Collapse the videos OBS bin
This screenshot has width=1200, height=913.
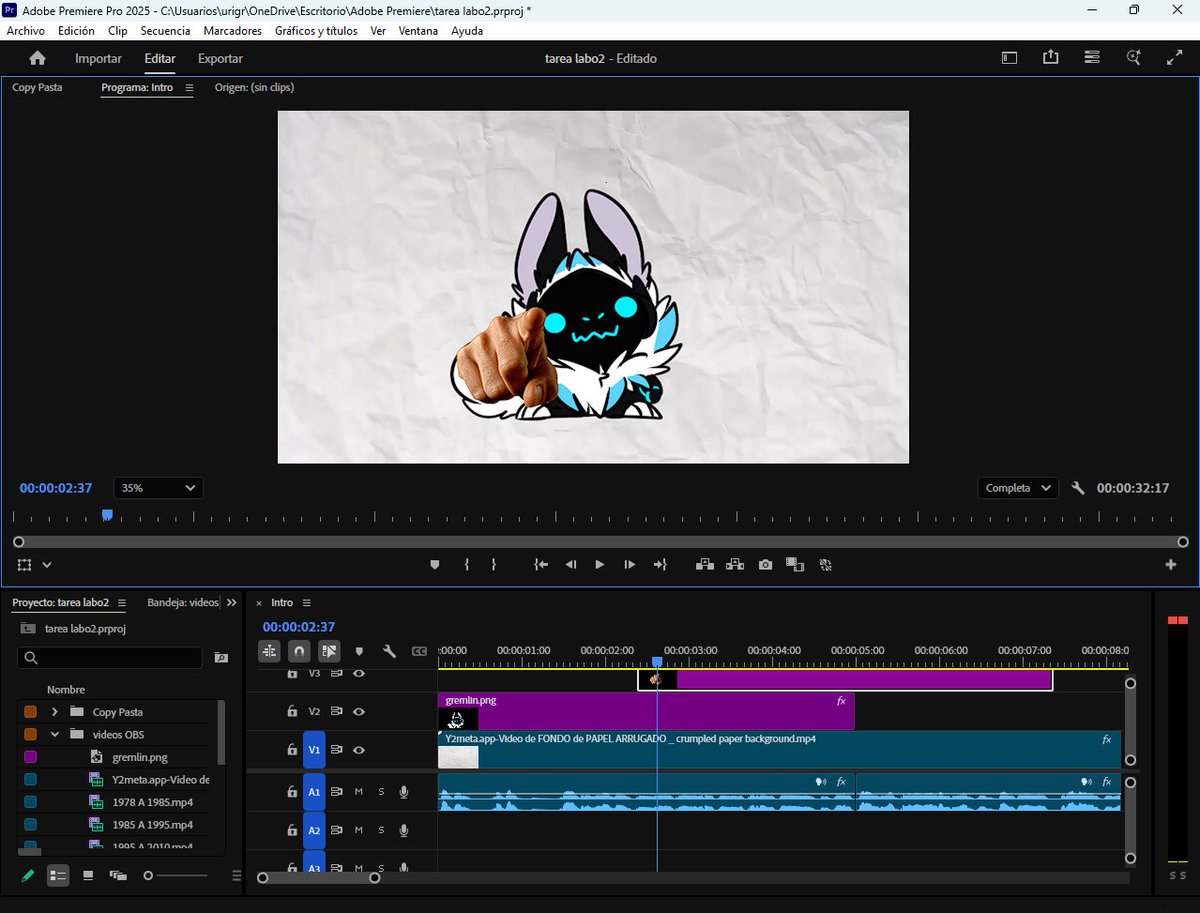[54, 734]
